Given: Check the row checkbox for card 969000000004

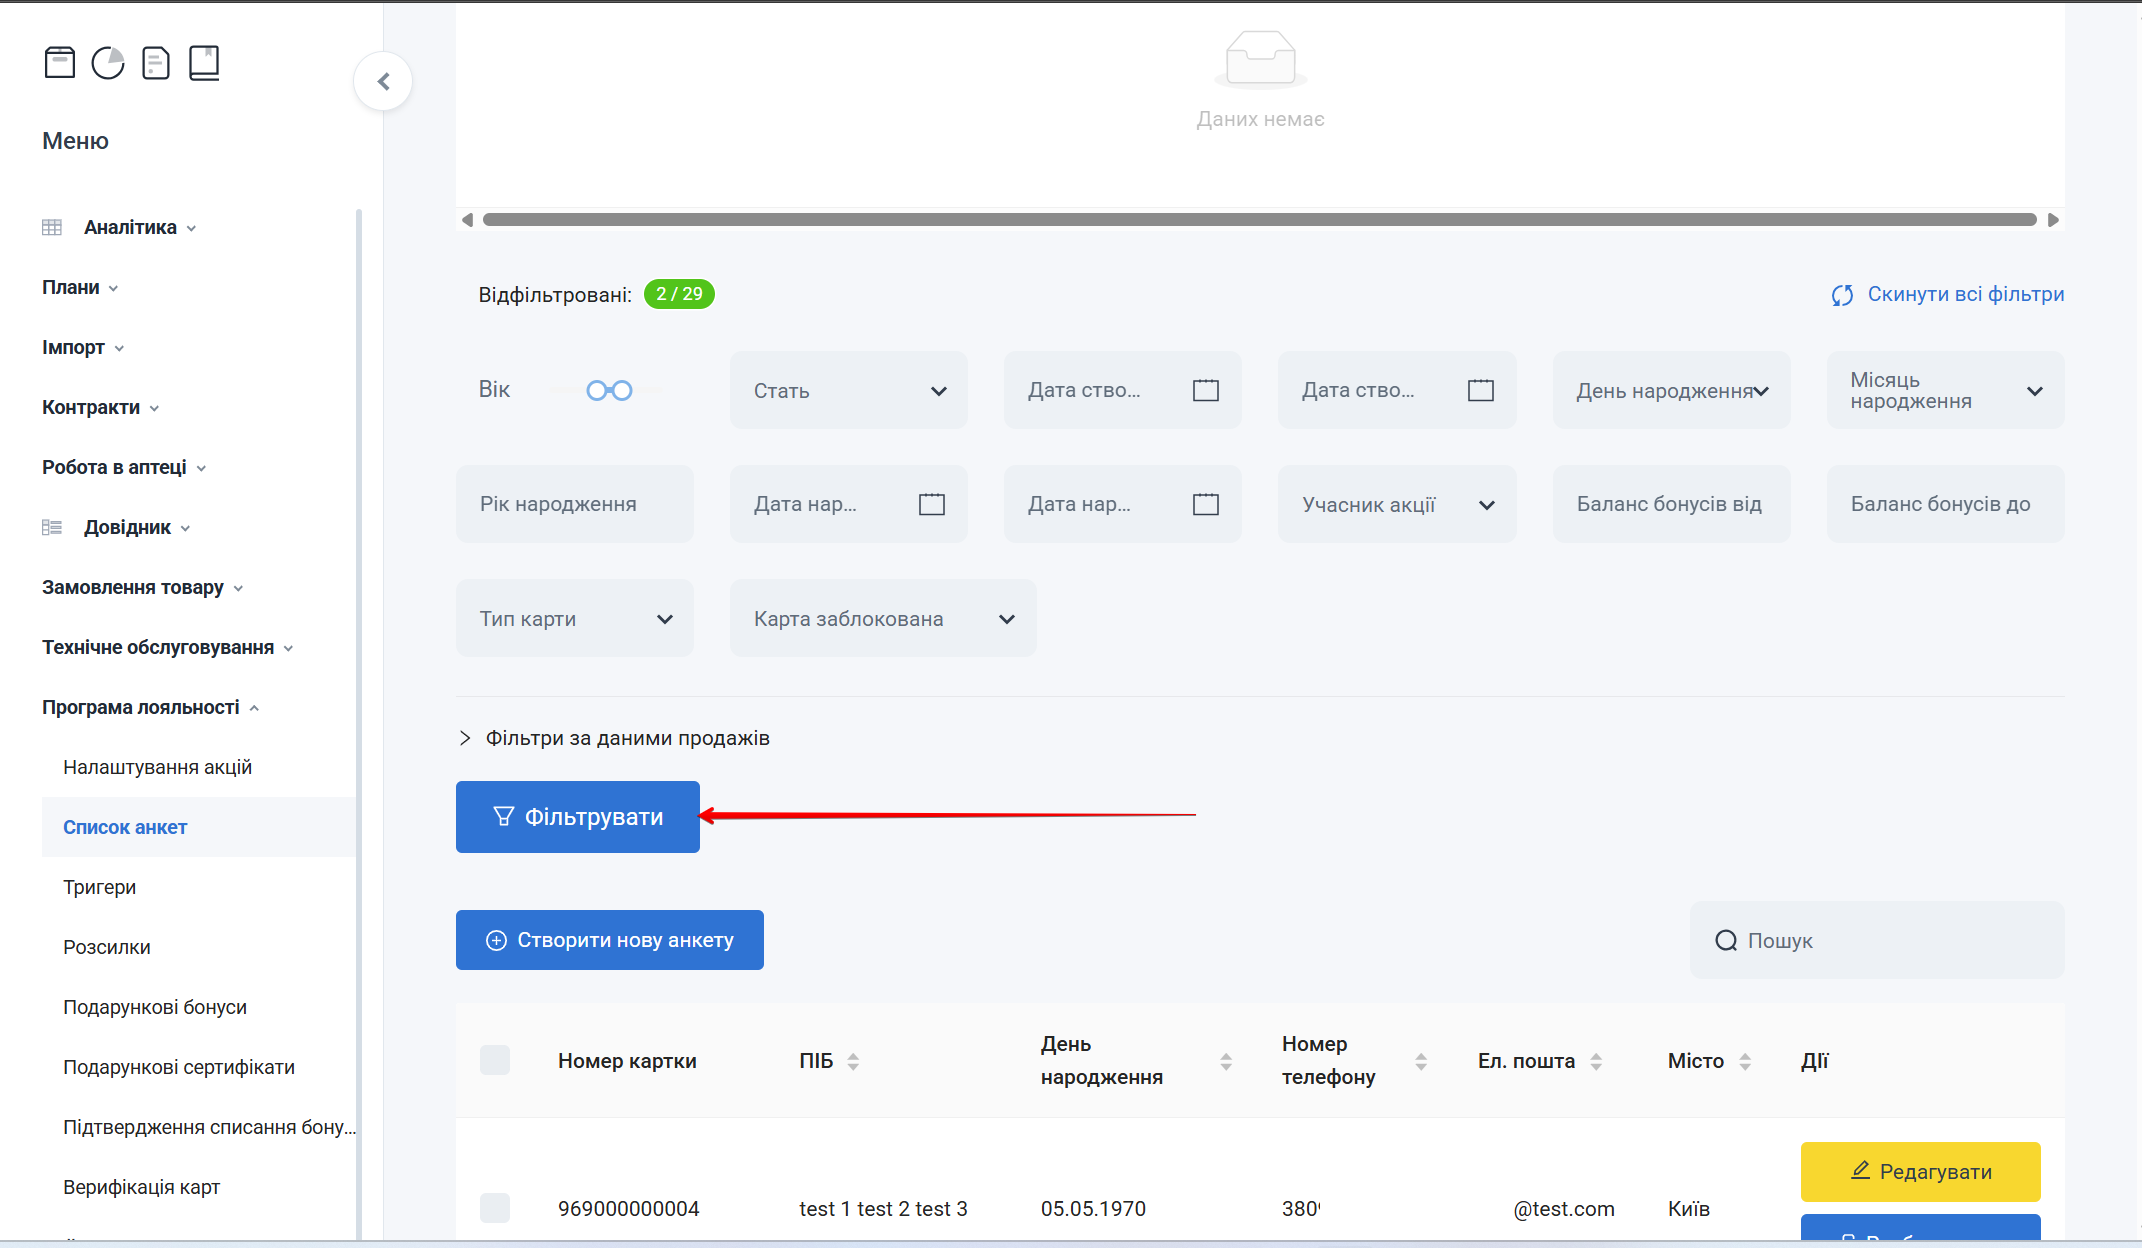Looking at the screenshot, I should tap(495, 1208).
